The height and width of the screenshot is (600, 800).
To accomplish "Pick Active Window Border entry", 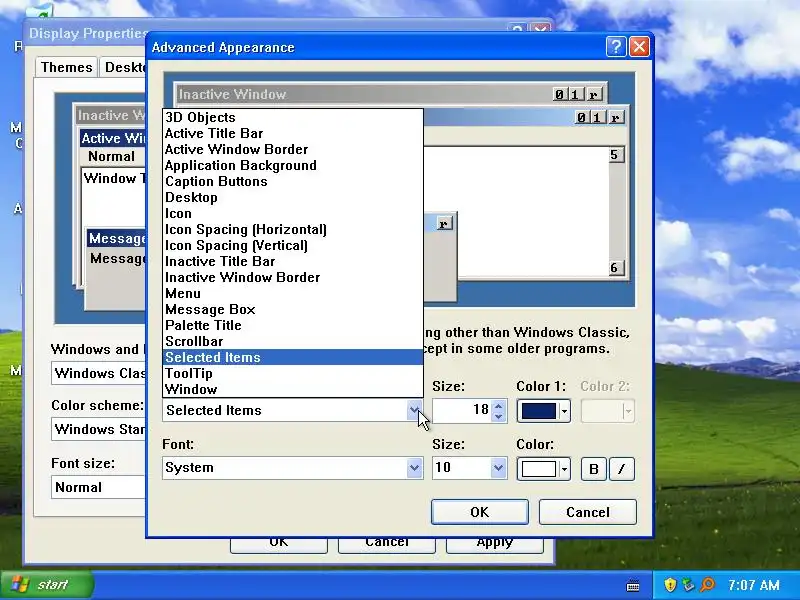I will [x=293, y=149].
